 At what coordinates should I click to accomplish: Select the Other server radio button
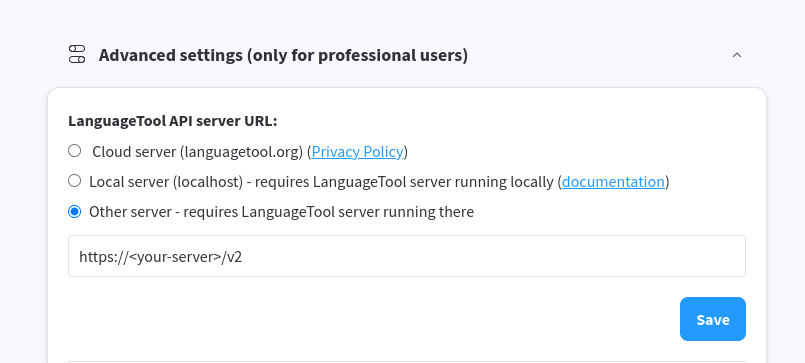coord(75,212)
